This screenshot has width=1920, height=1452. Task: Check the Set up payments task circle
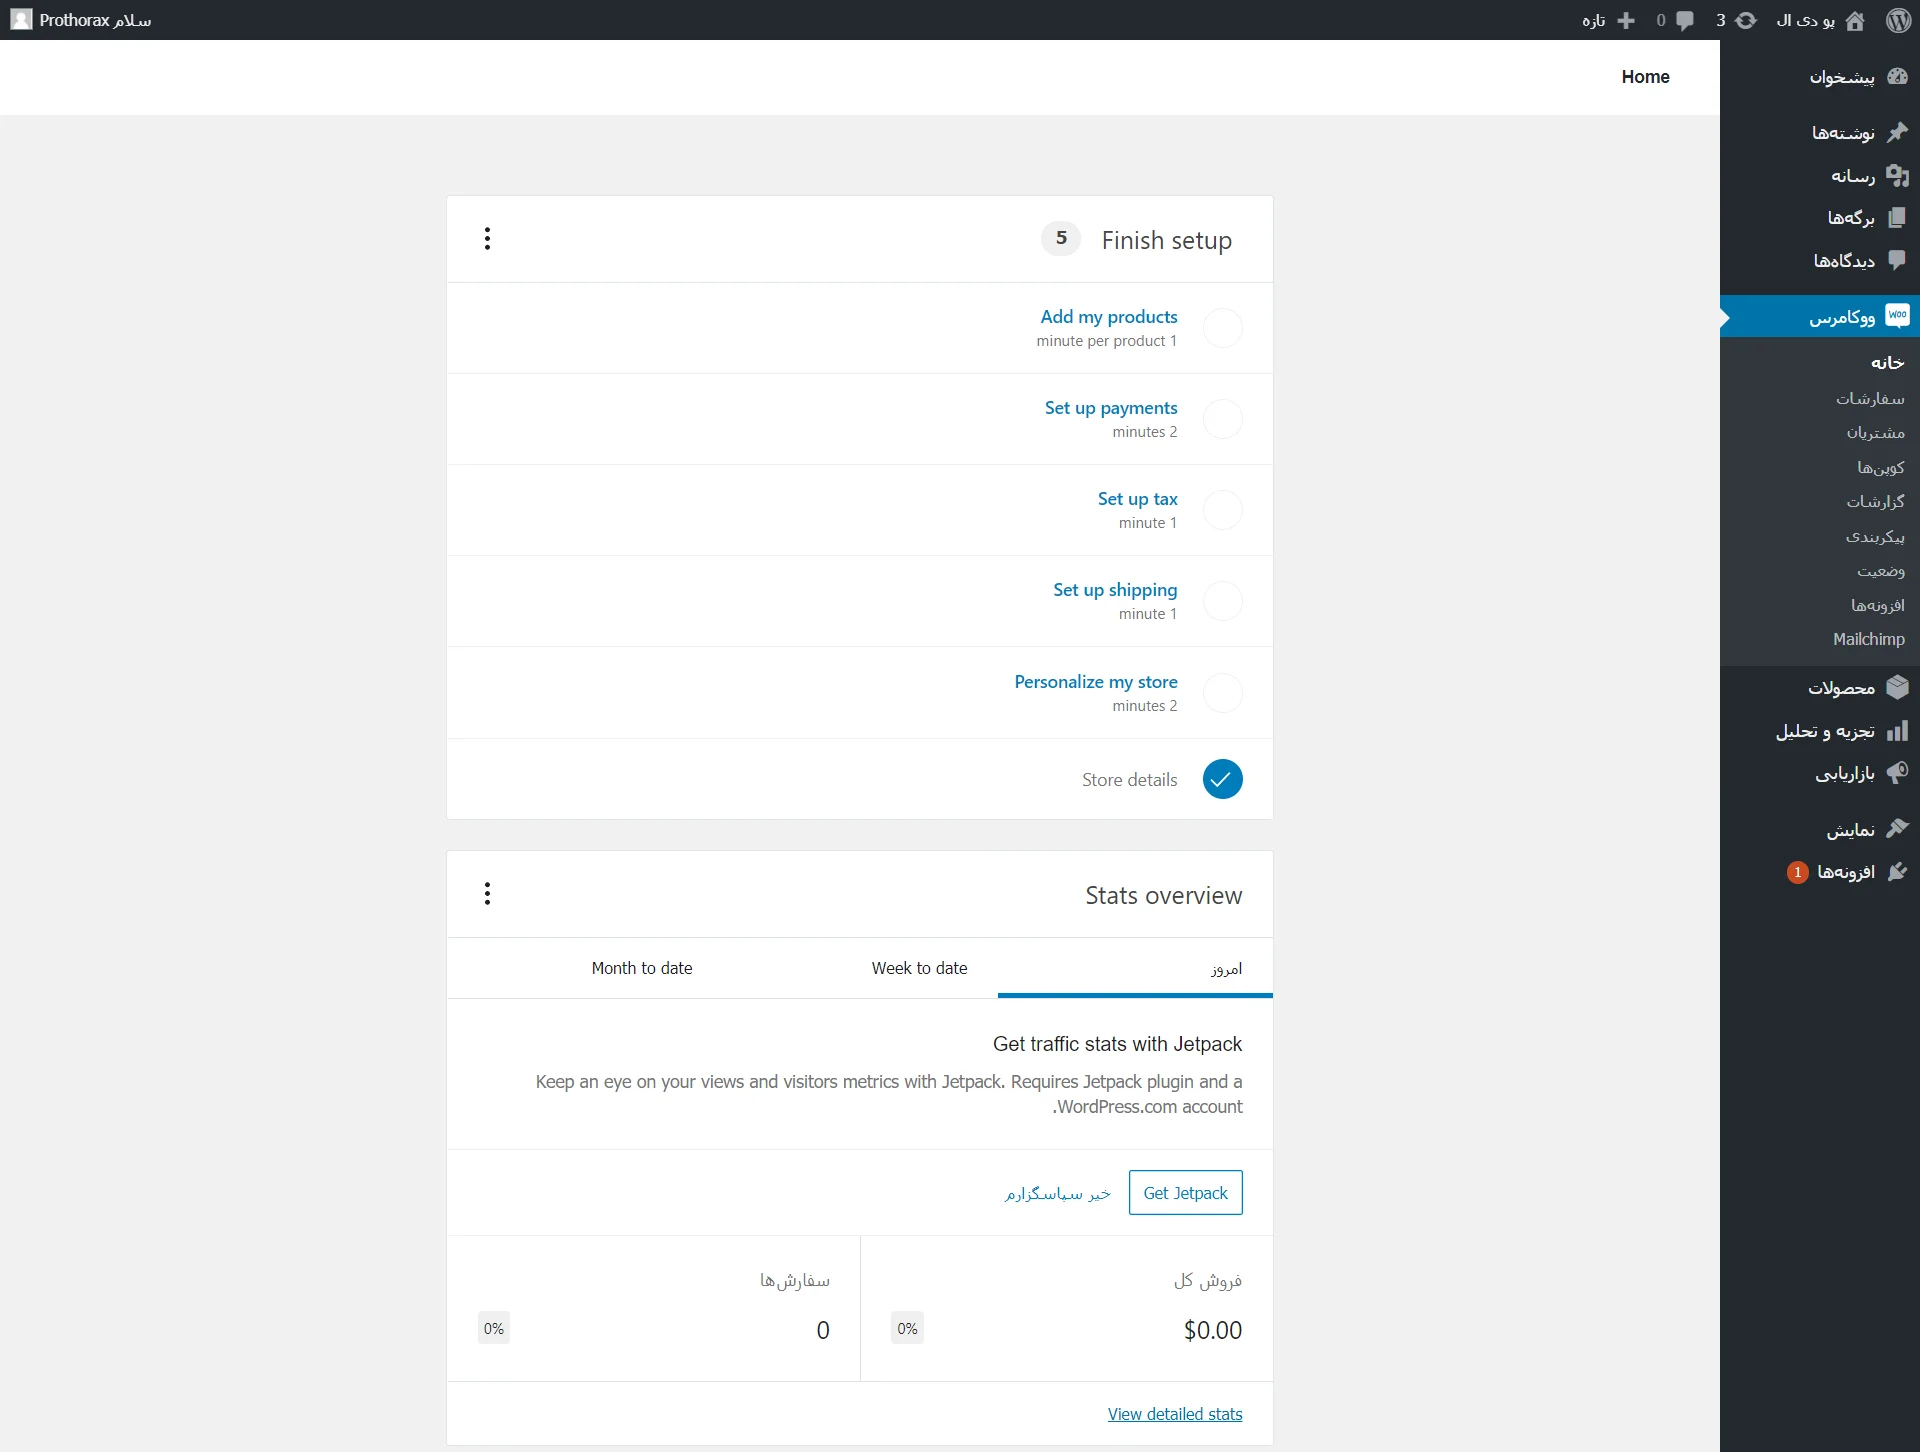pyautogui.click(x=1222, y=419)
